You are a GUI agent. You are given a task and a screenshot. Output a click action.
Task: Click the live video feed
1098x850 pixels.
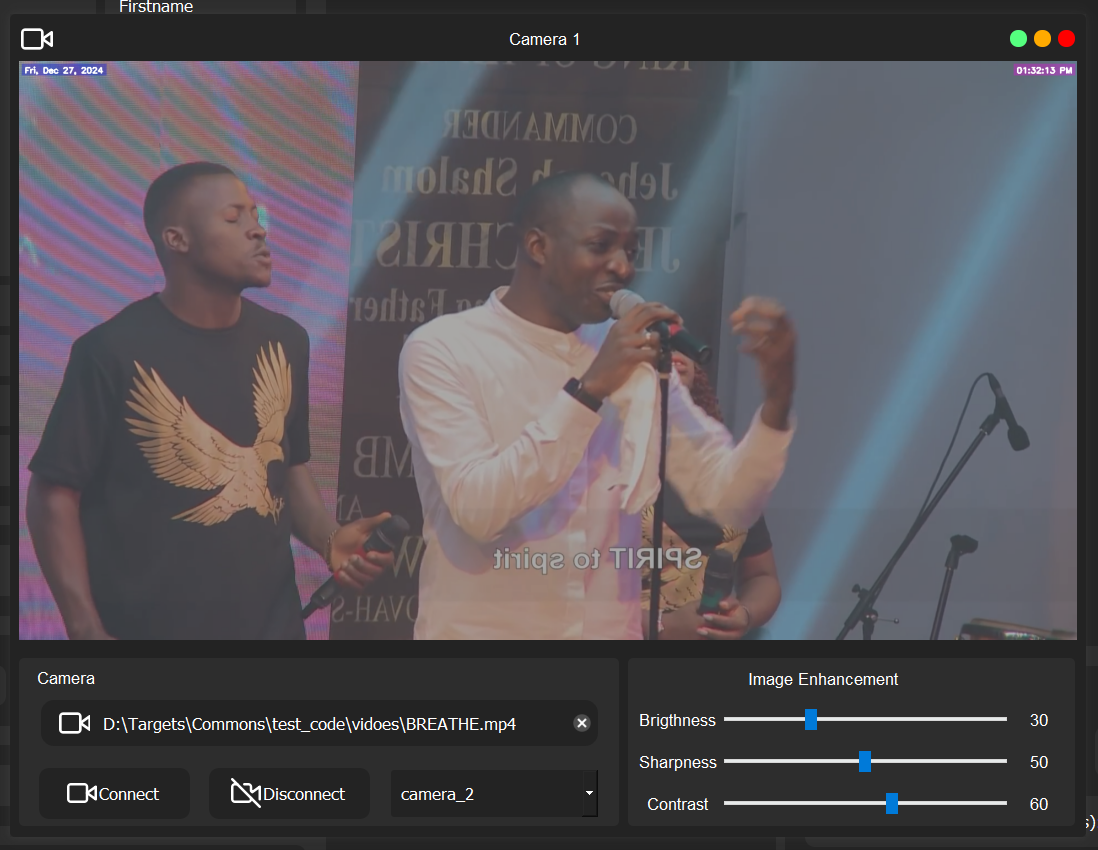click(547, 350)
